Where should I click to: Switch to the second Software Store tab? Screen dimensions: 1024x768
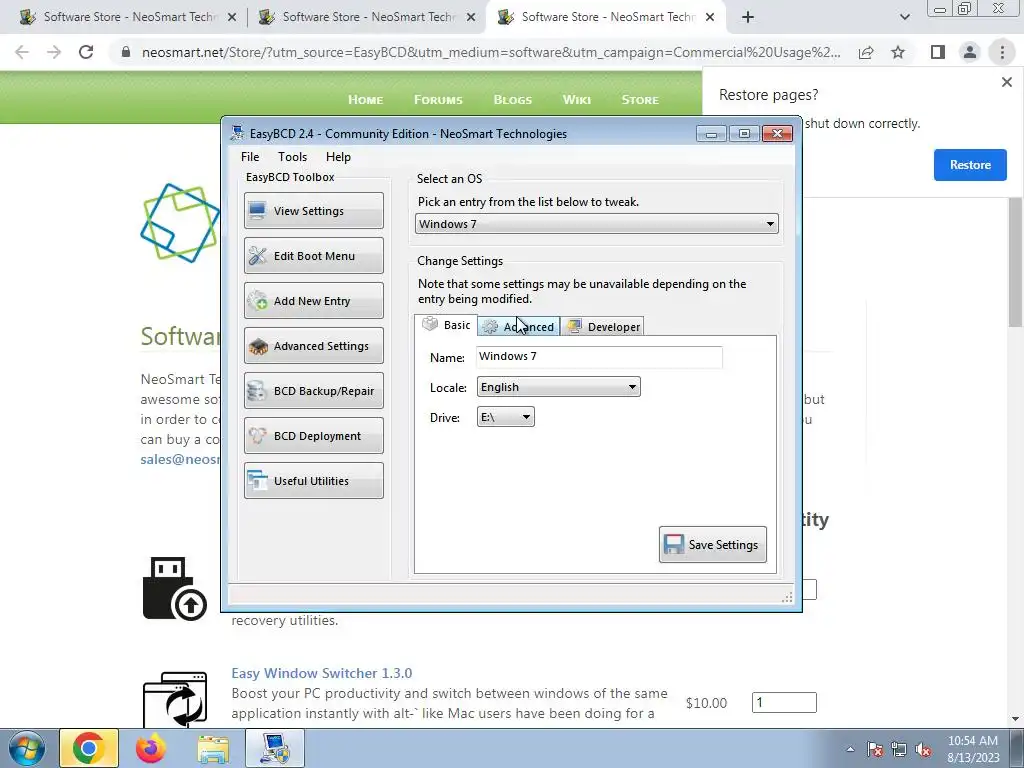(x=367, y=17)
